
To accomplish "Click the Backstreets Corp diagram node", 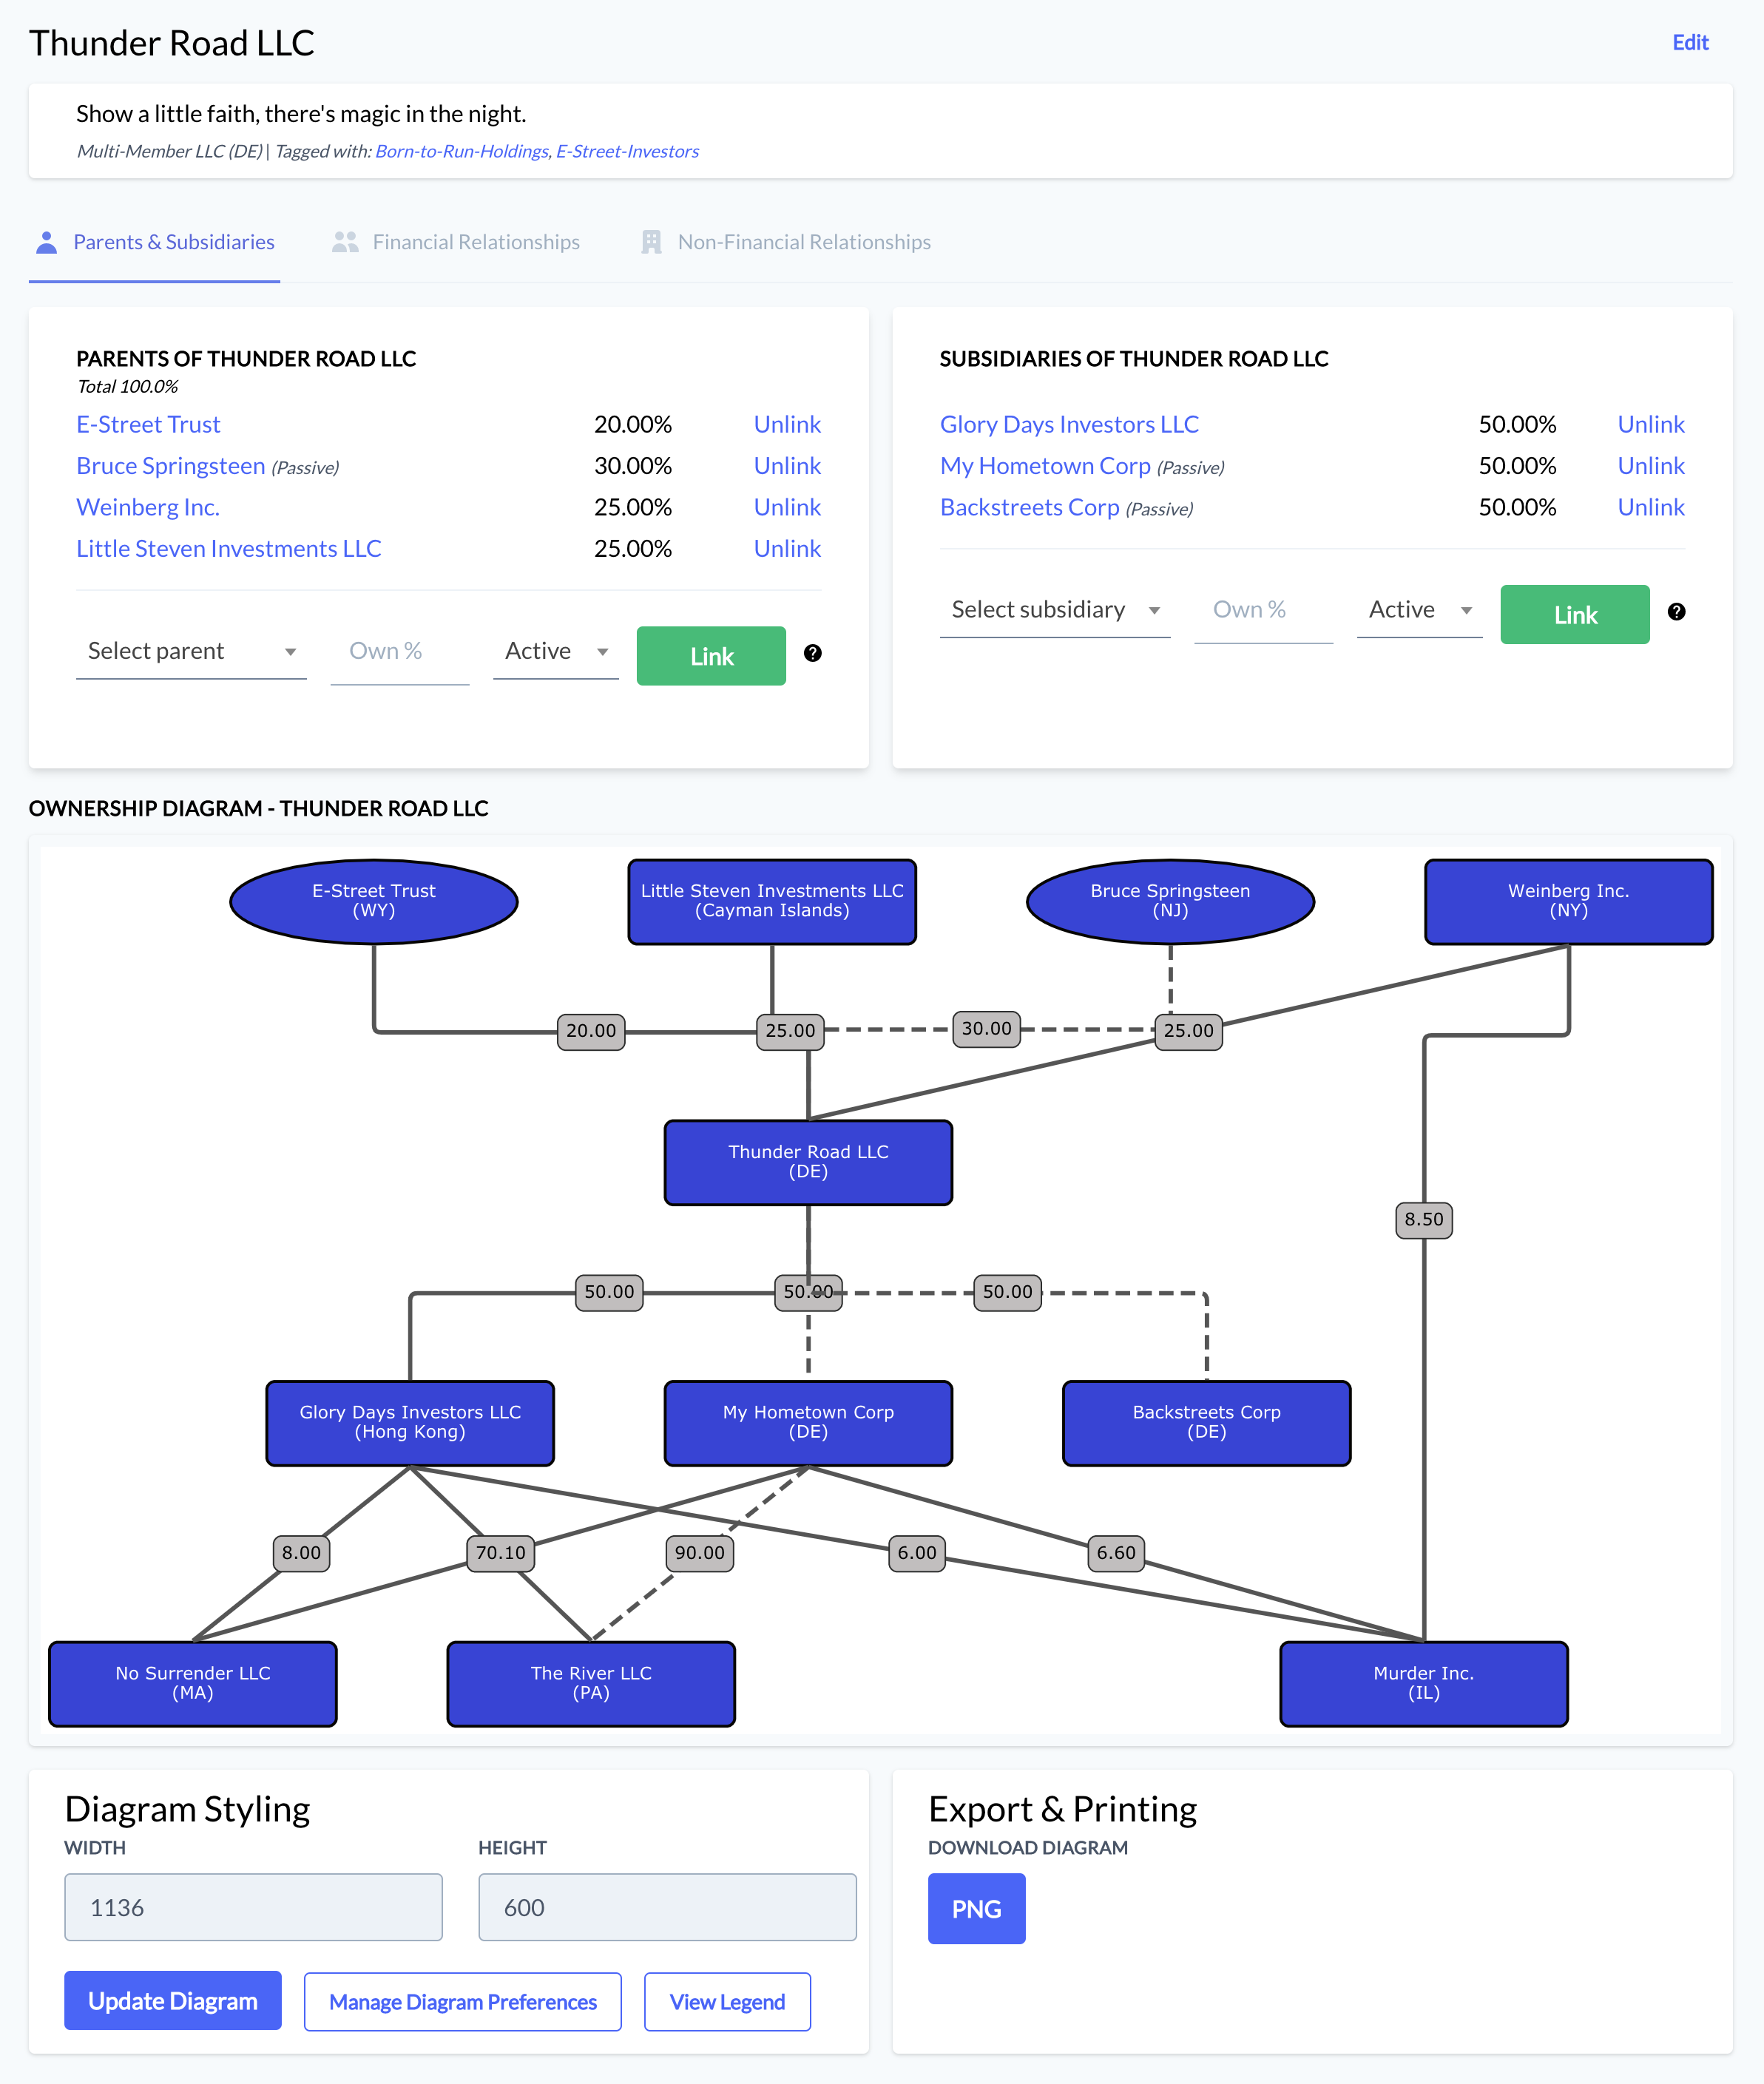I will [x=1206, y=1422].
